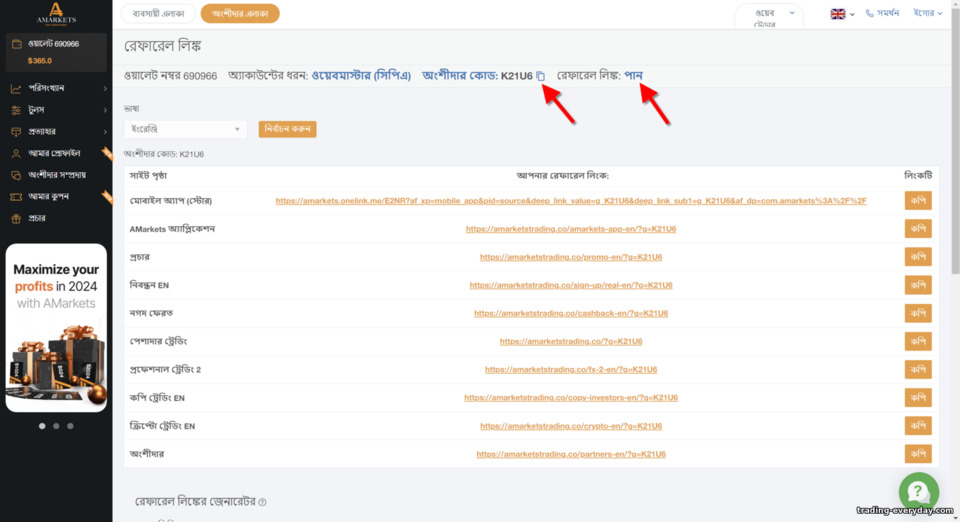Copy the অংশীদার partners-en link
Image resolution: width=960 pixels, height=522 pixels.
918,454
